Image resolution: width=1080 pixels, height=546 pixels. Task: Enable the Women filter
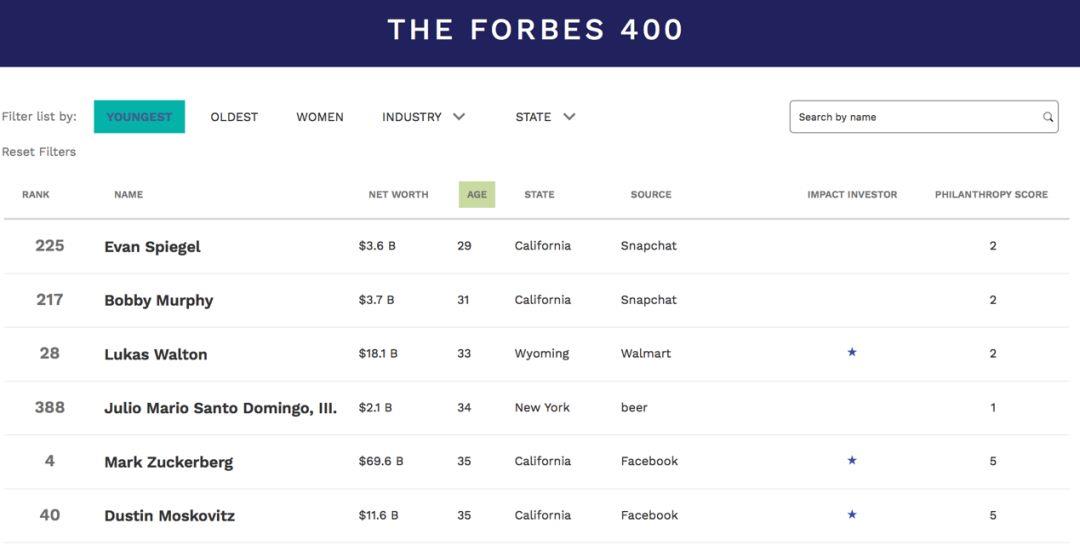pos(320,117)
